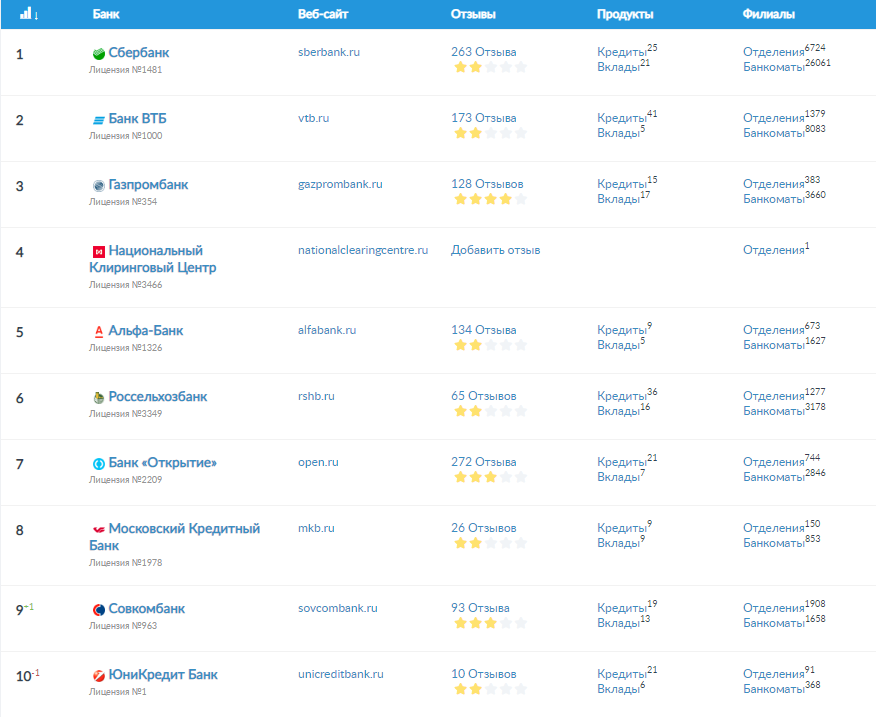Open Otkritie's Банкоматы link
876x717 pixels.
click(774, 477)
